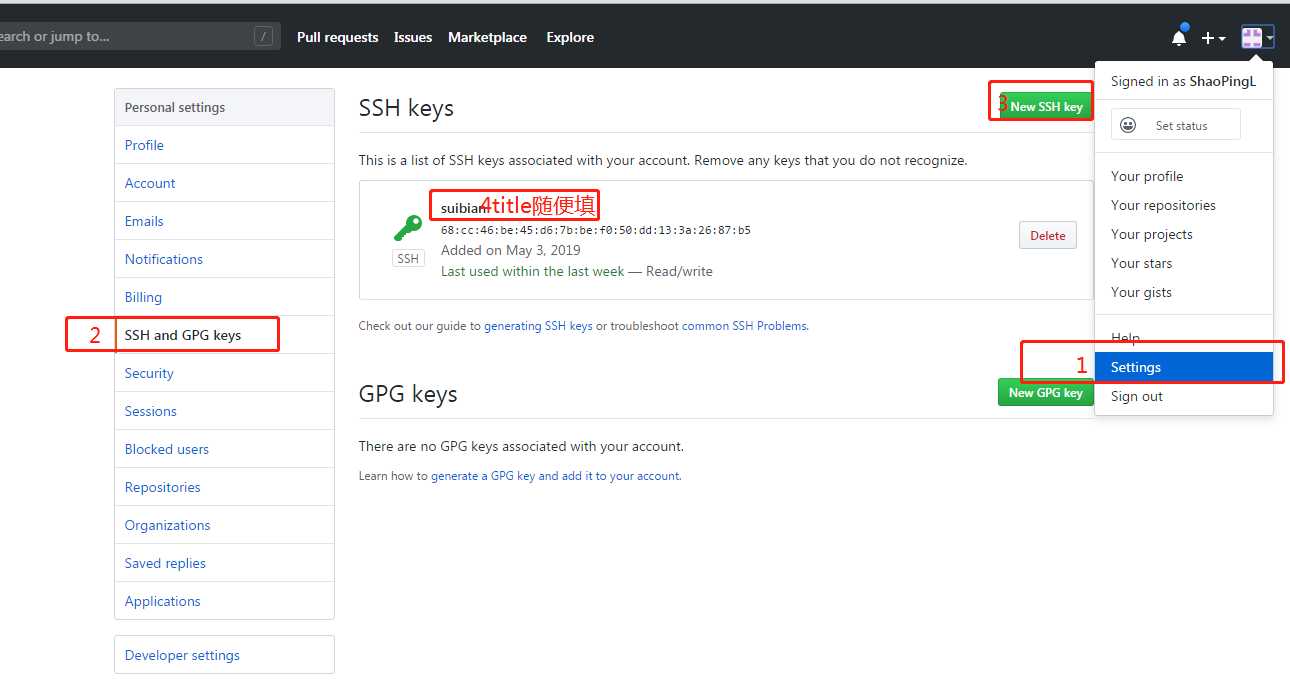The width and height of the screenshot is (1290, 689).
Task: Select Your repositories in the dropdown
Action: point(1163,205)
